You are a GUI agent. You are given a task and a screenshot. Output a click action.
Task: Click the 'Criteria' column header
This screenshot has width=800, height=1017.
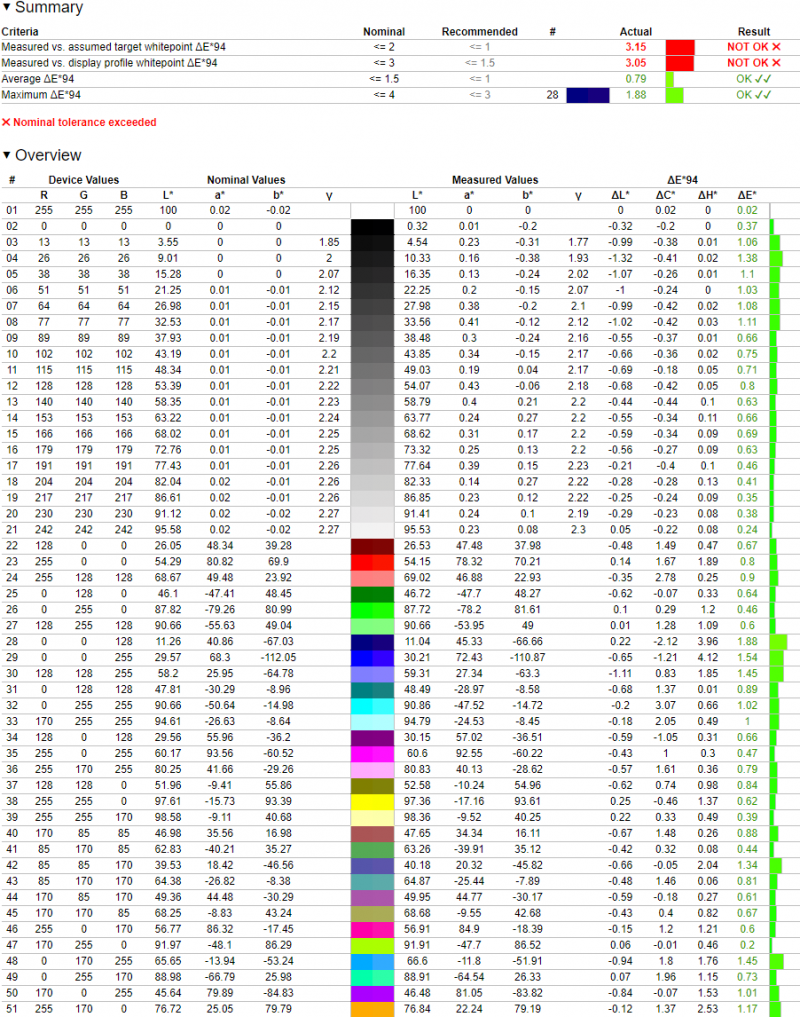tap(19, 32)
